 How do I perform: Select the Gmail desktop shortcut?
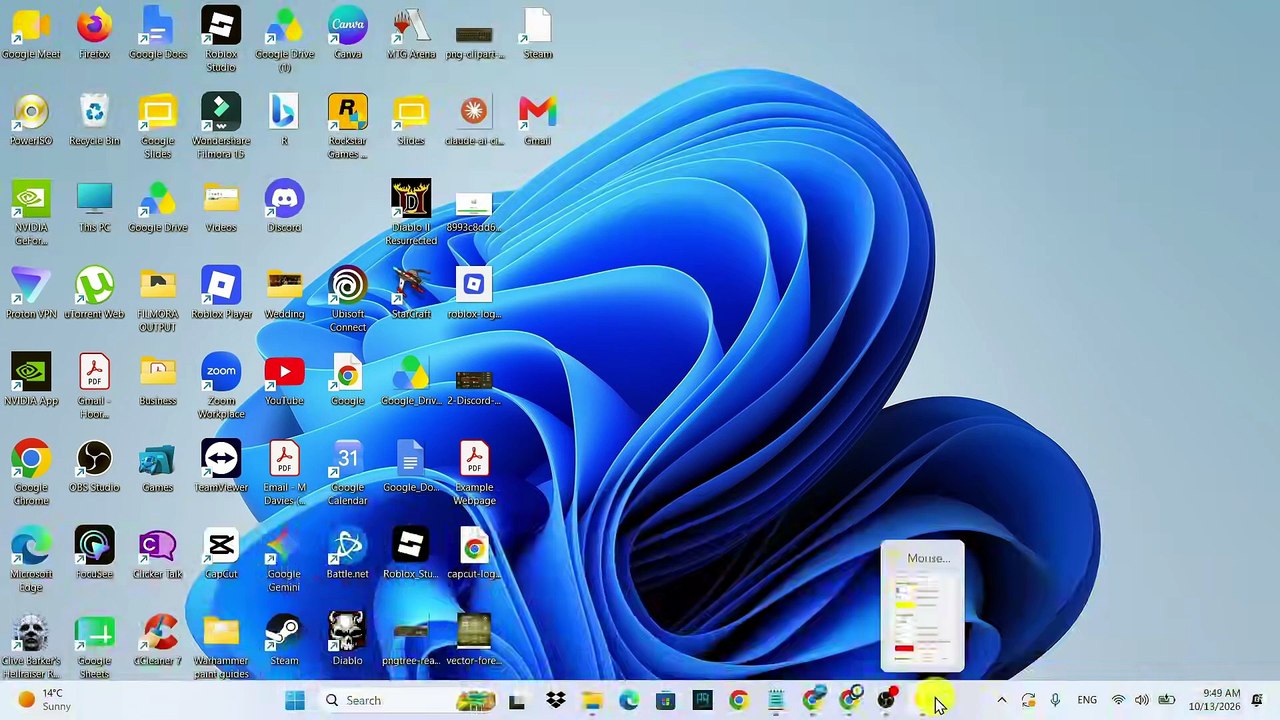[538, 121]
